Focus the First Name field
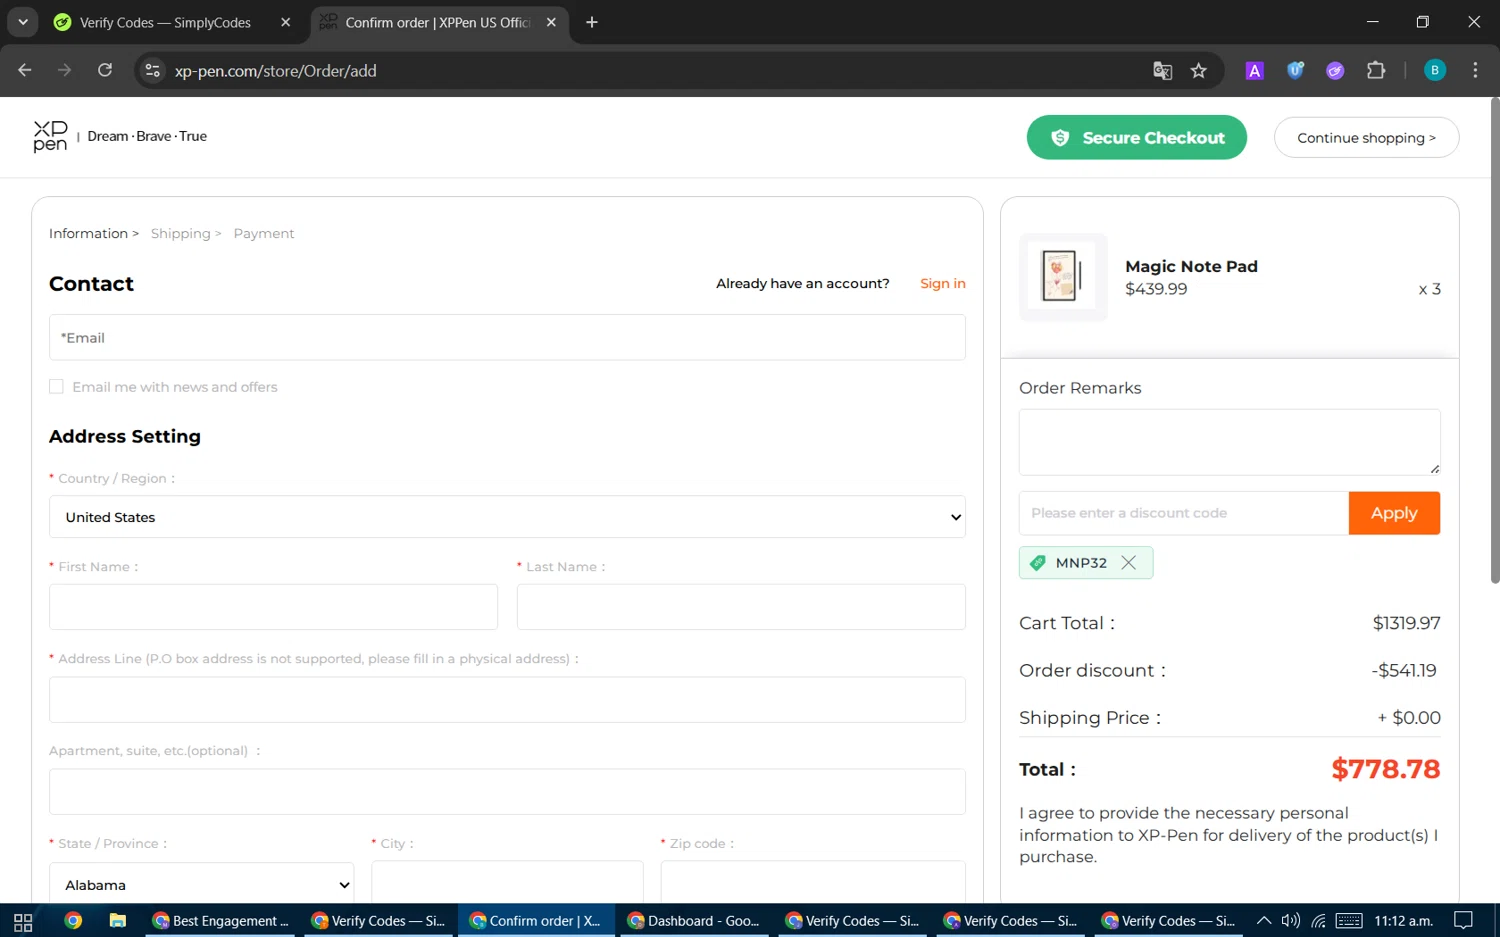The height and width of the screenshot is (937, 1500). click(273, 607)
